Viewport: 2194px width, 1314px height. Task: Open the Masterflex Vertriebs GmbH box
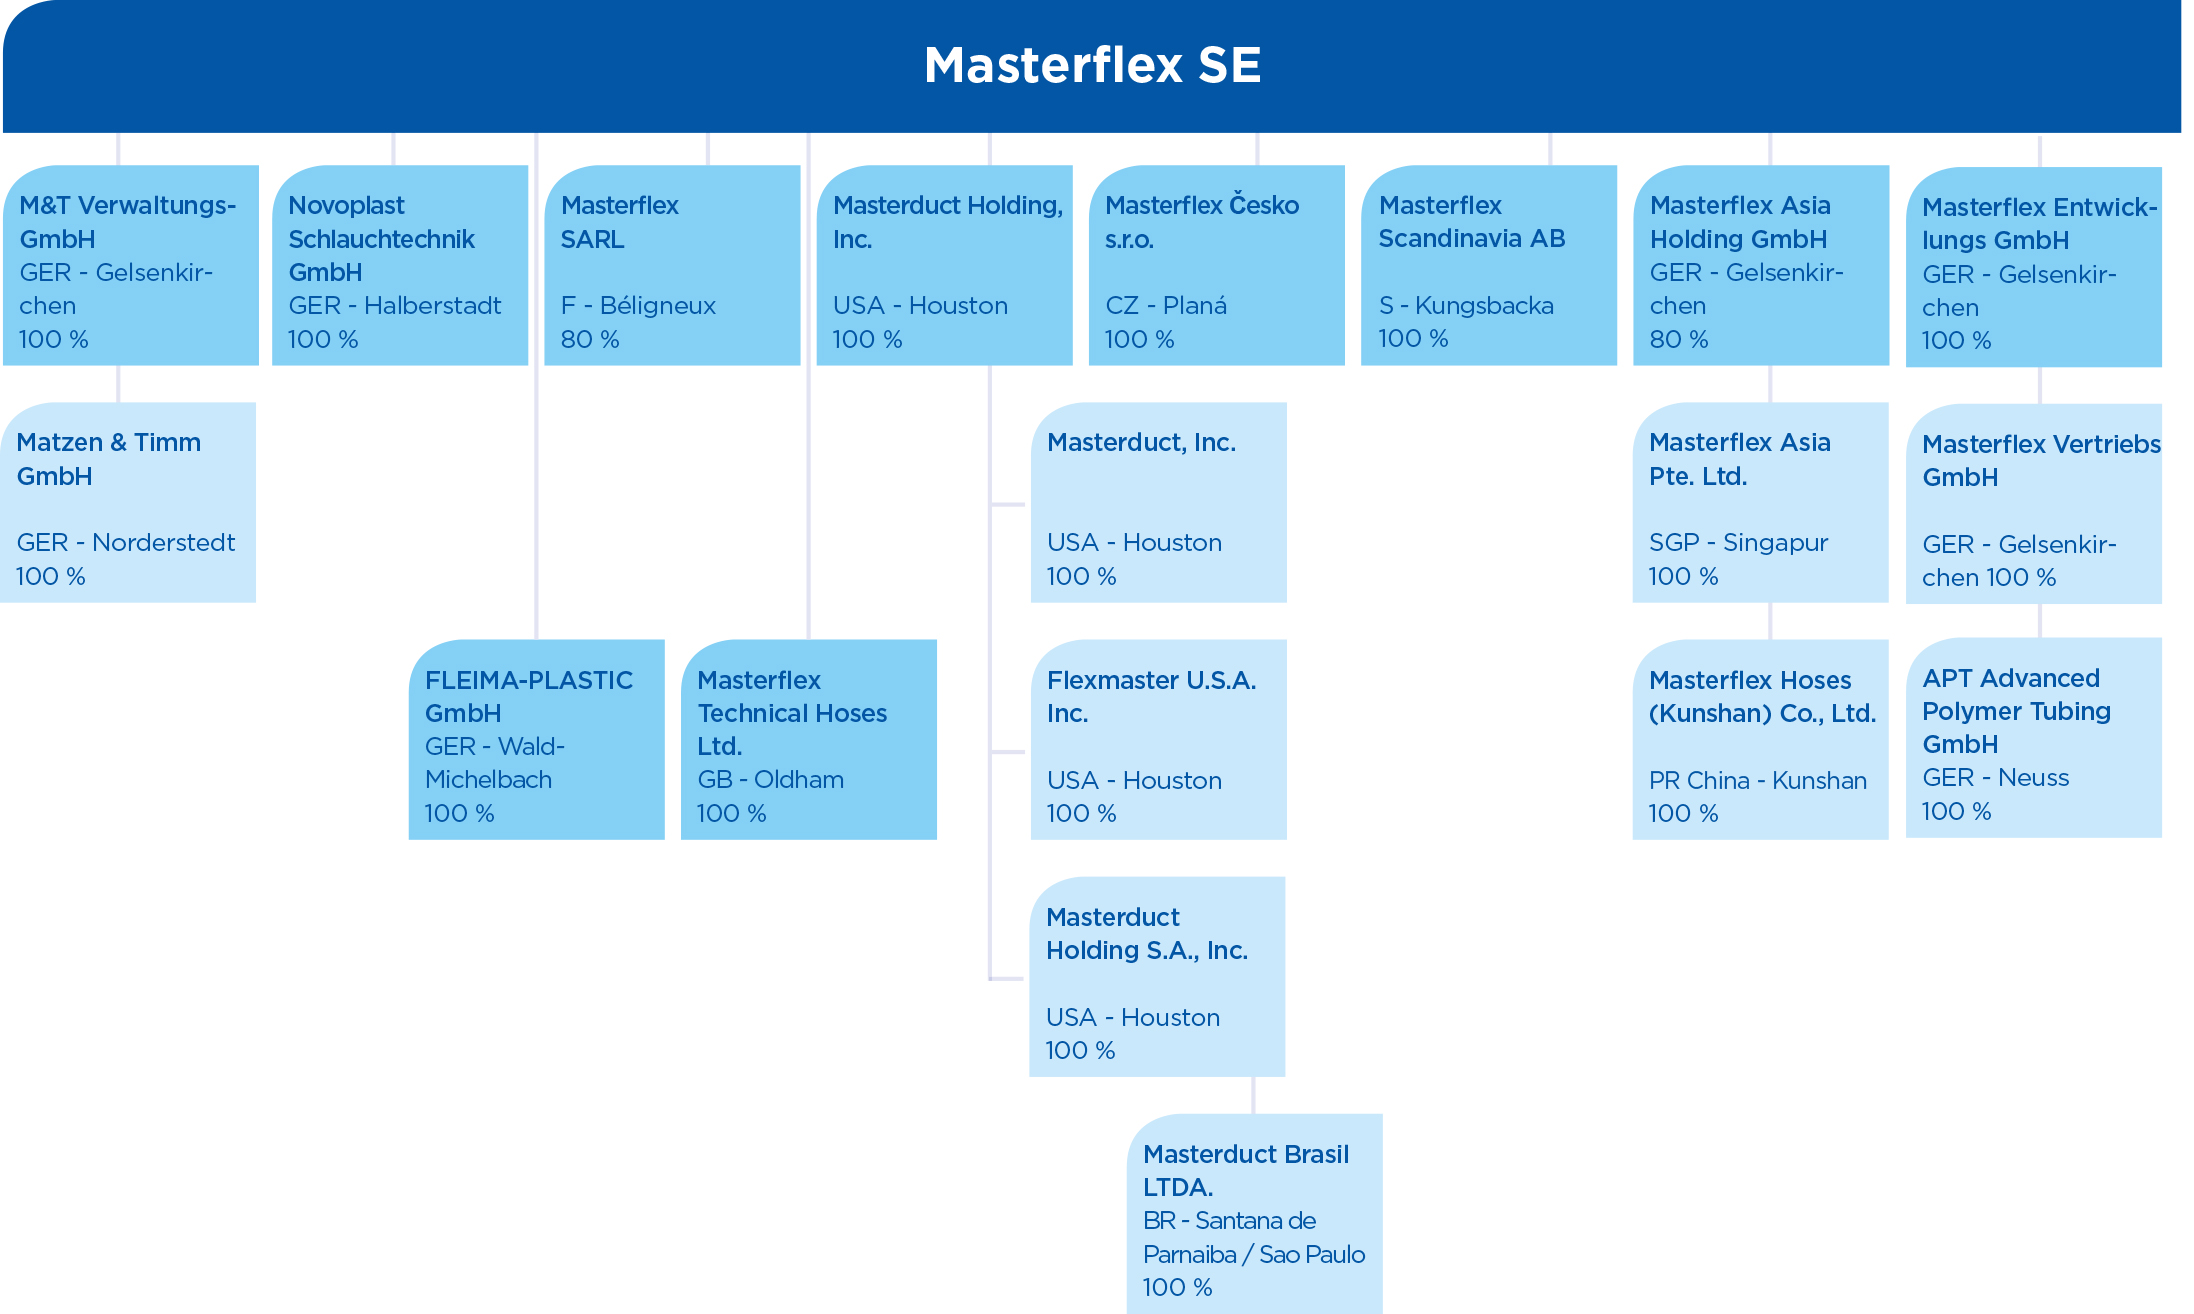pos(2034,504)
